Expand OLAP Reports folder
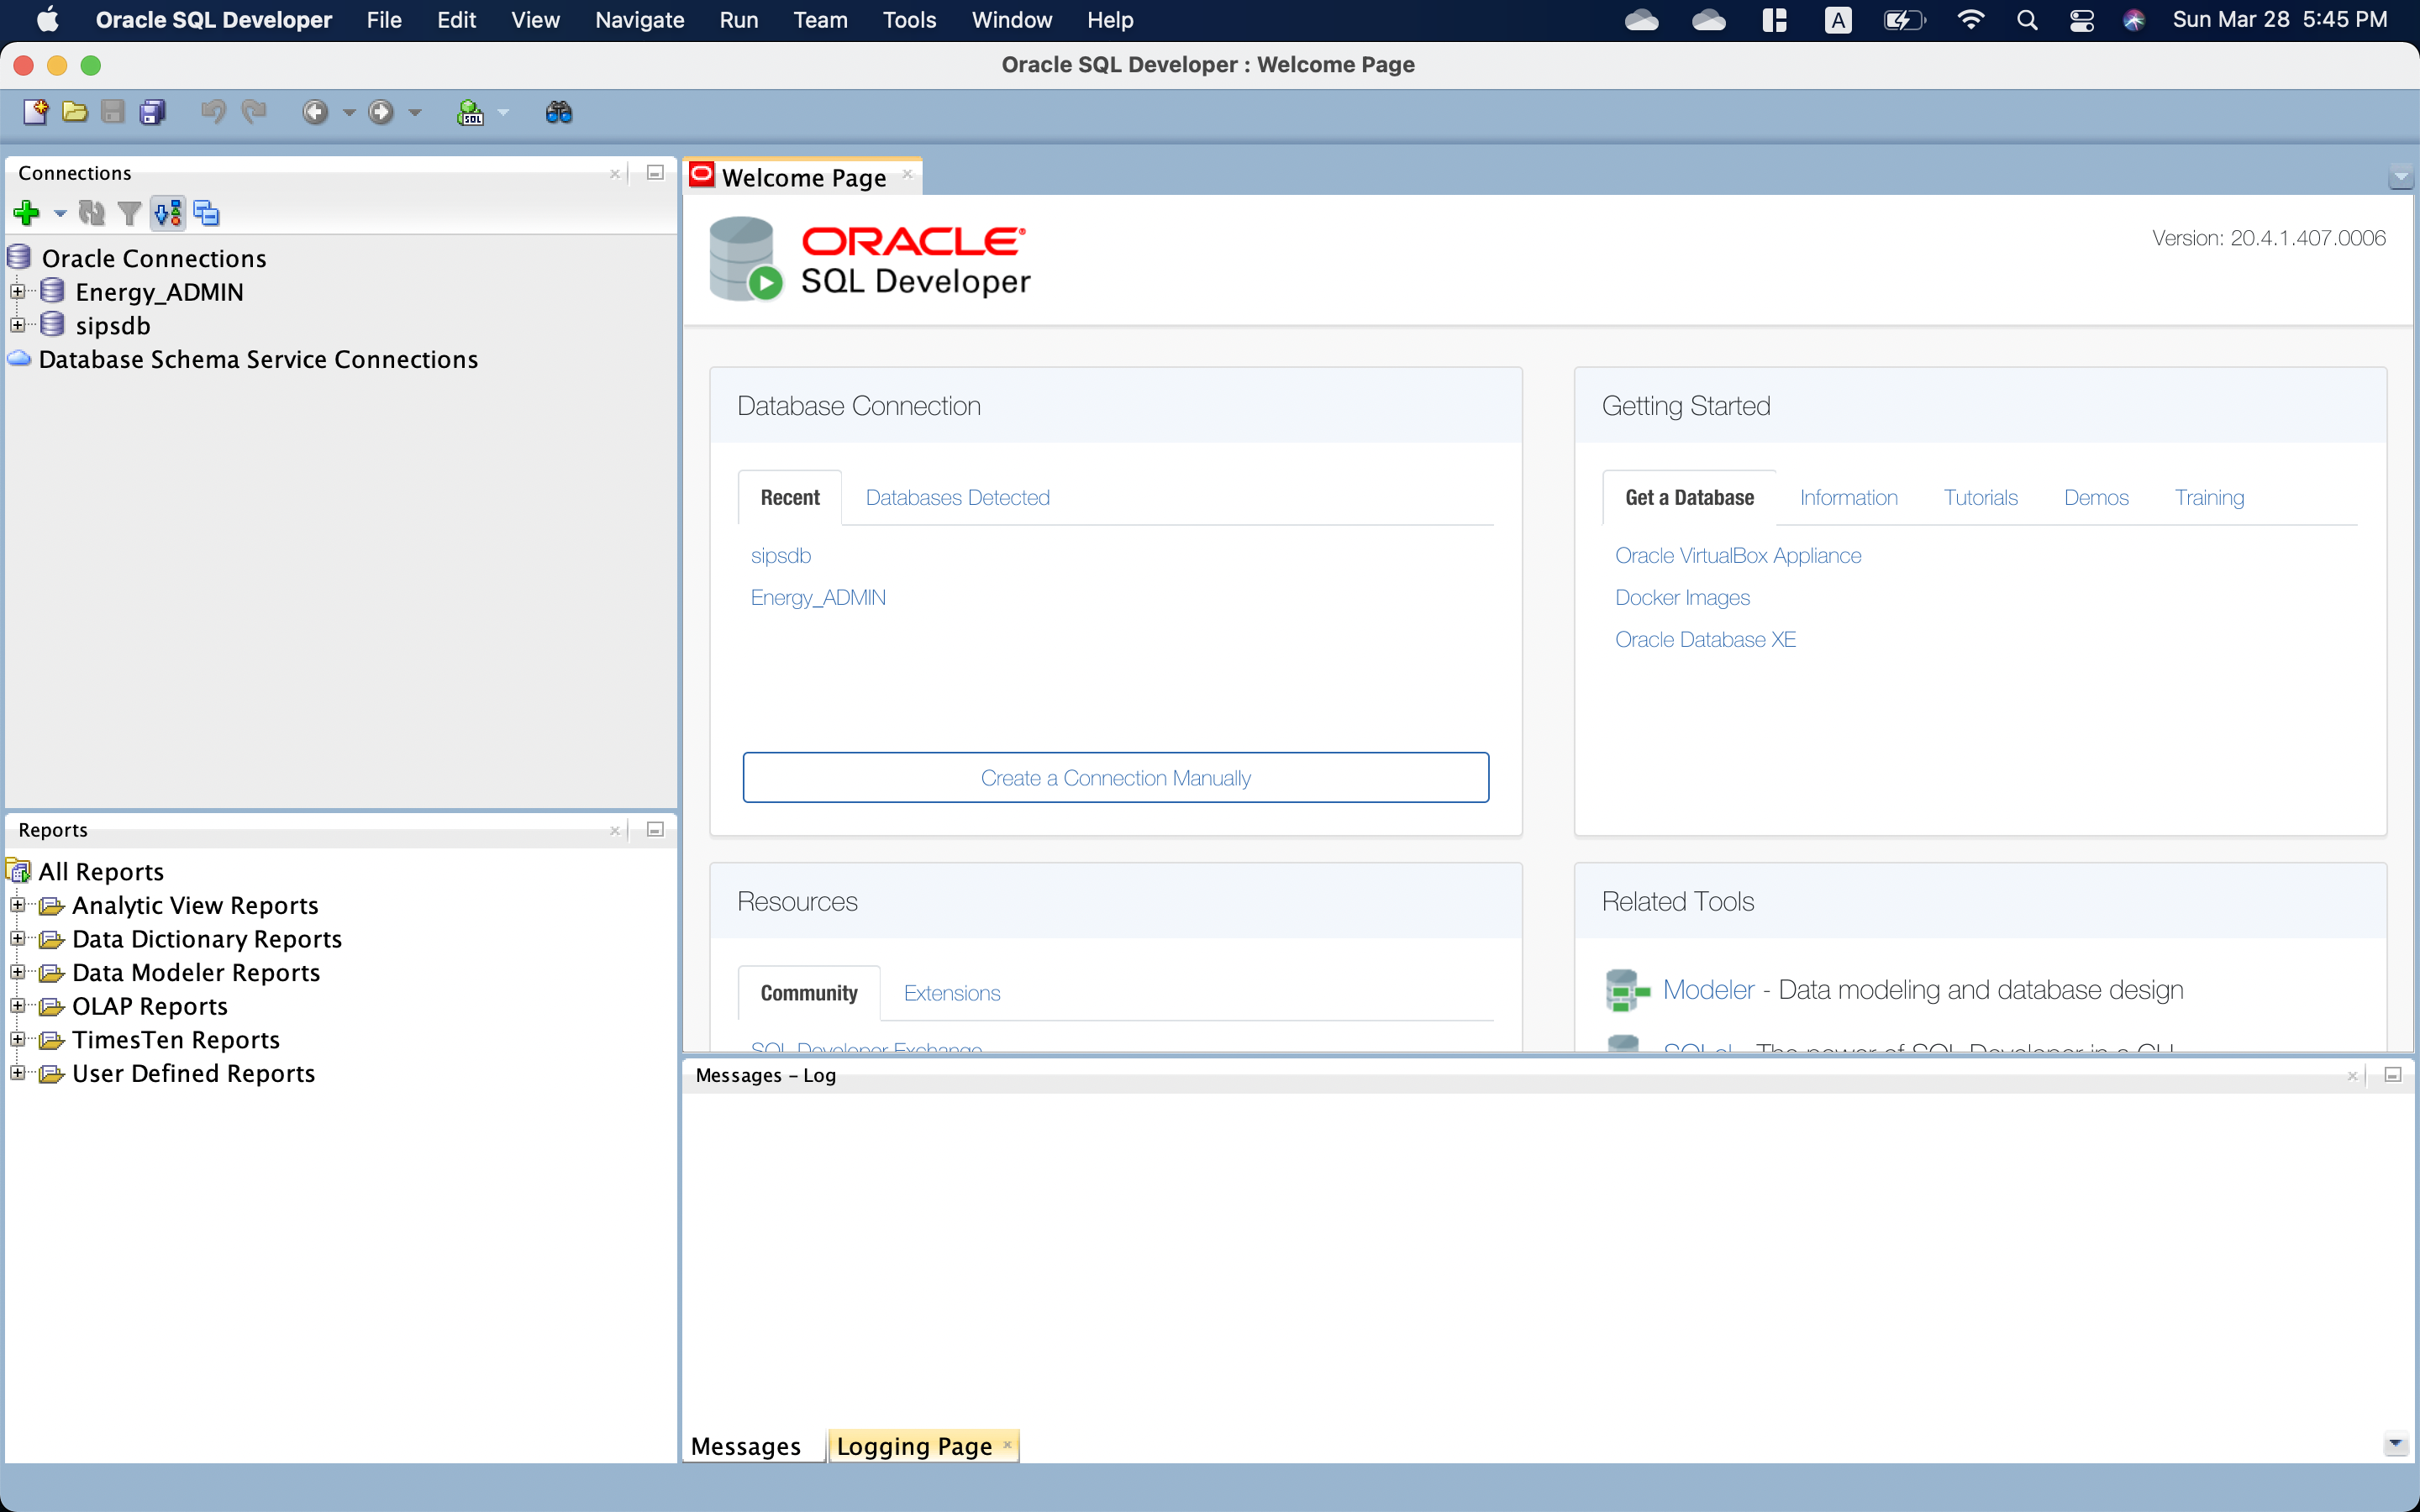The height and width of the screenshot is (1512, 2420). click(x=17, y=1006)
